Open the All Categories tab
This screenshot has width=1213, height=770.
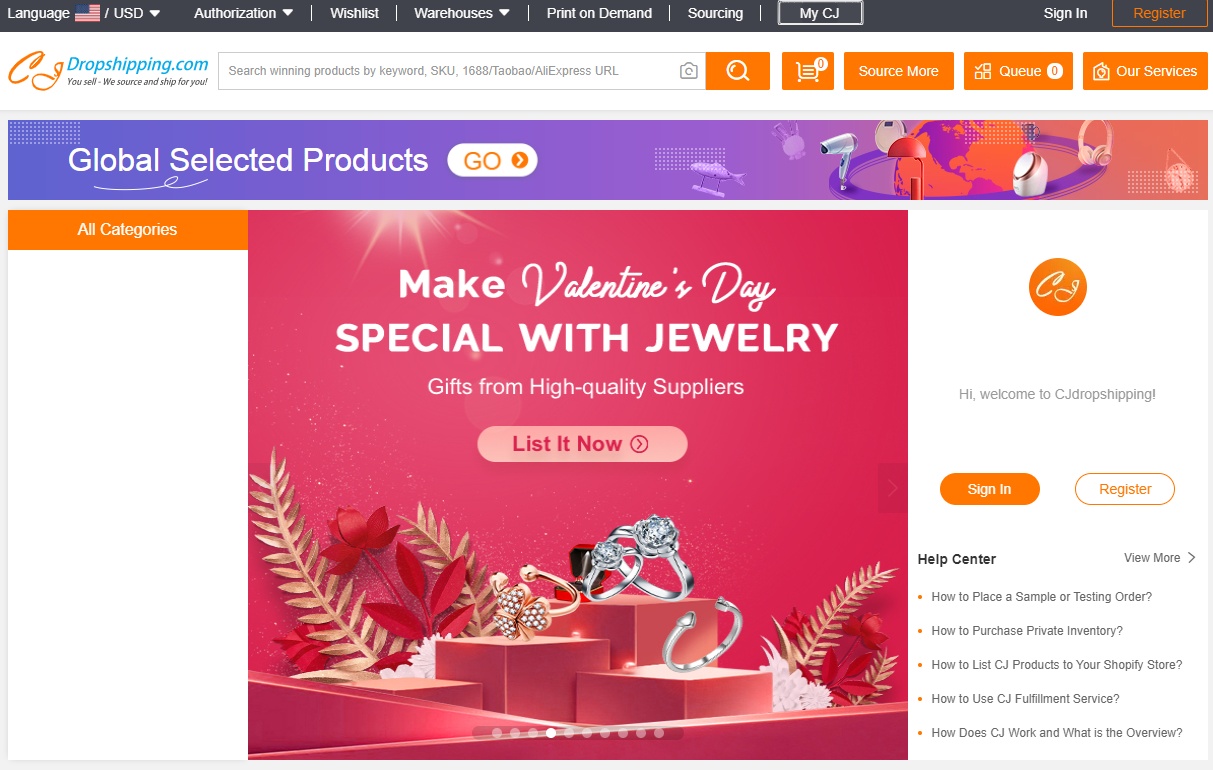pyautogui.click(x=127, y=229)
